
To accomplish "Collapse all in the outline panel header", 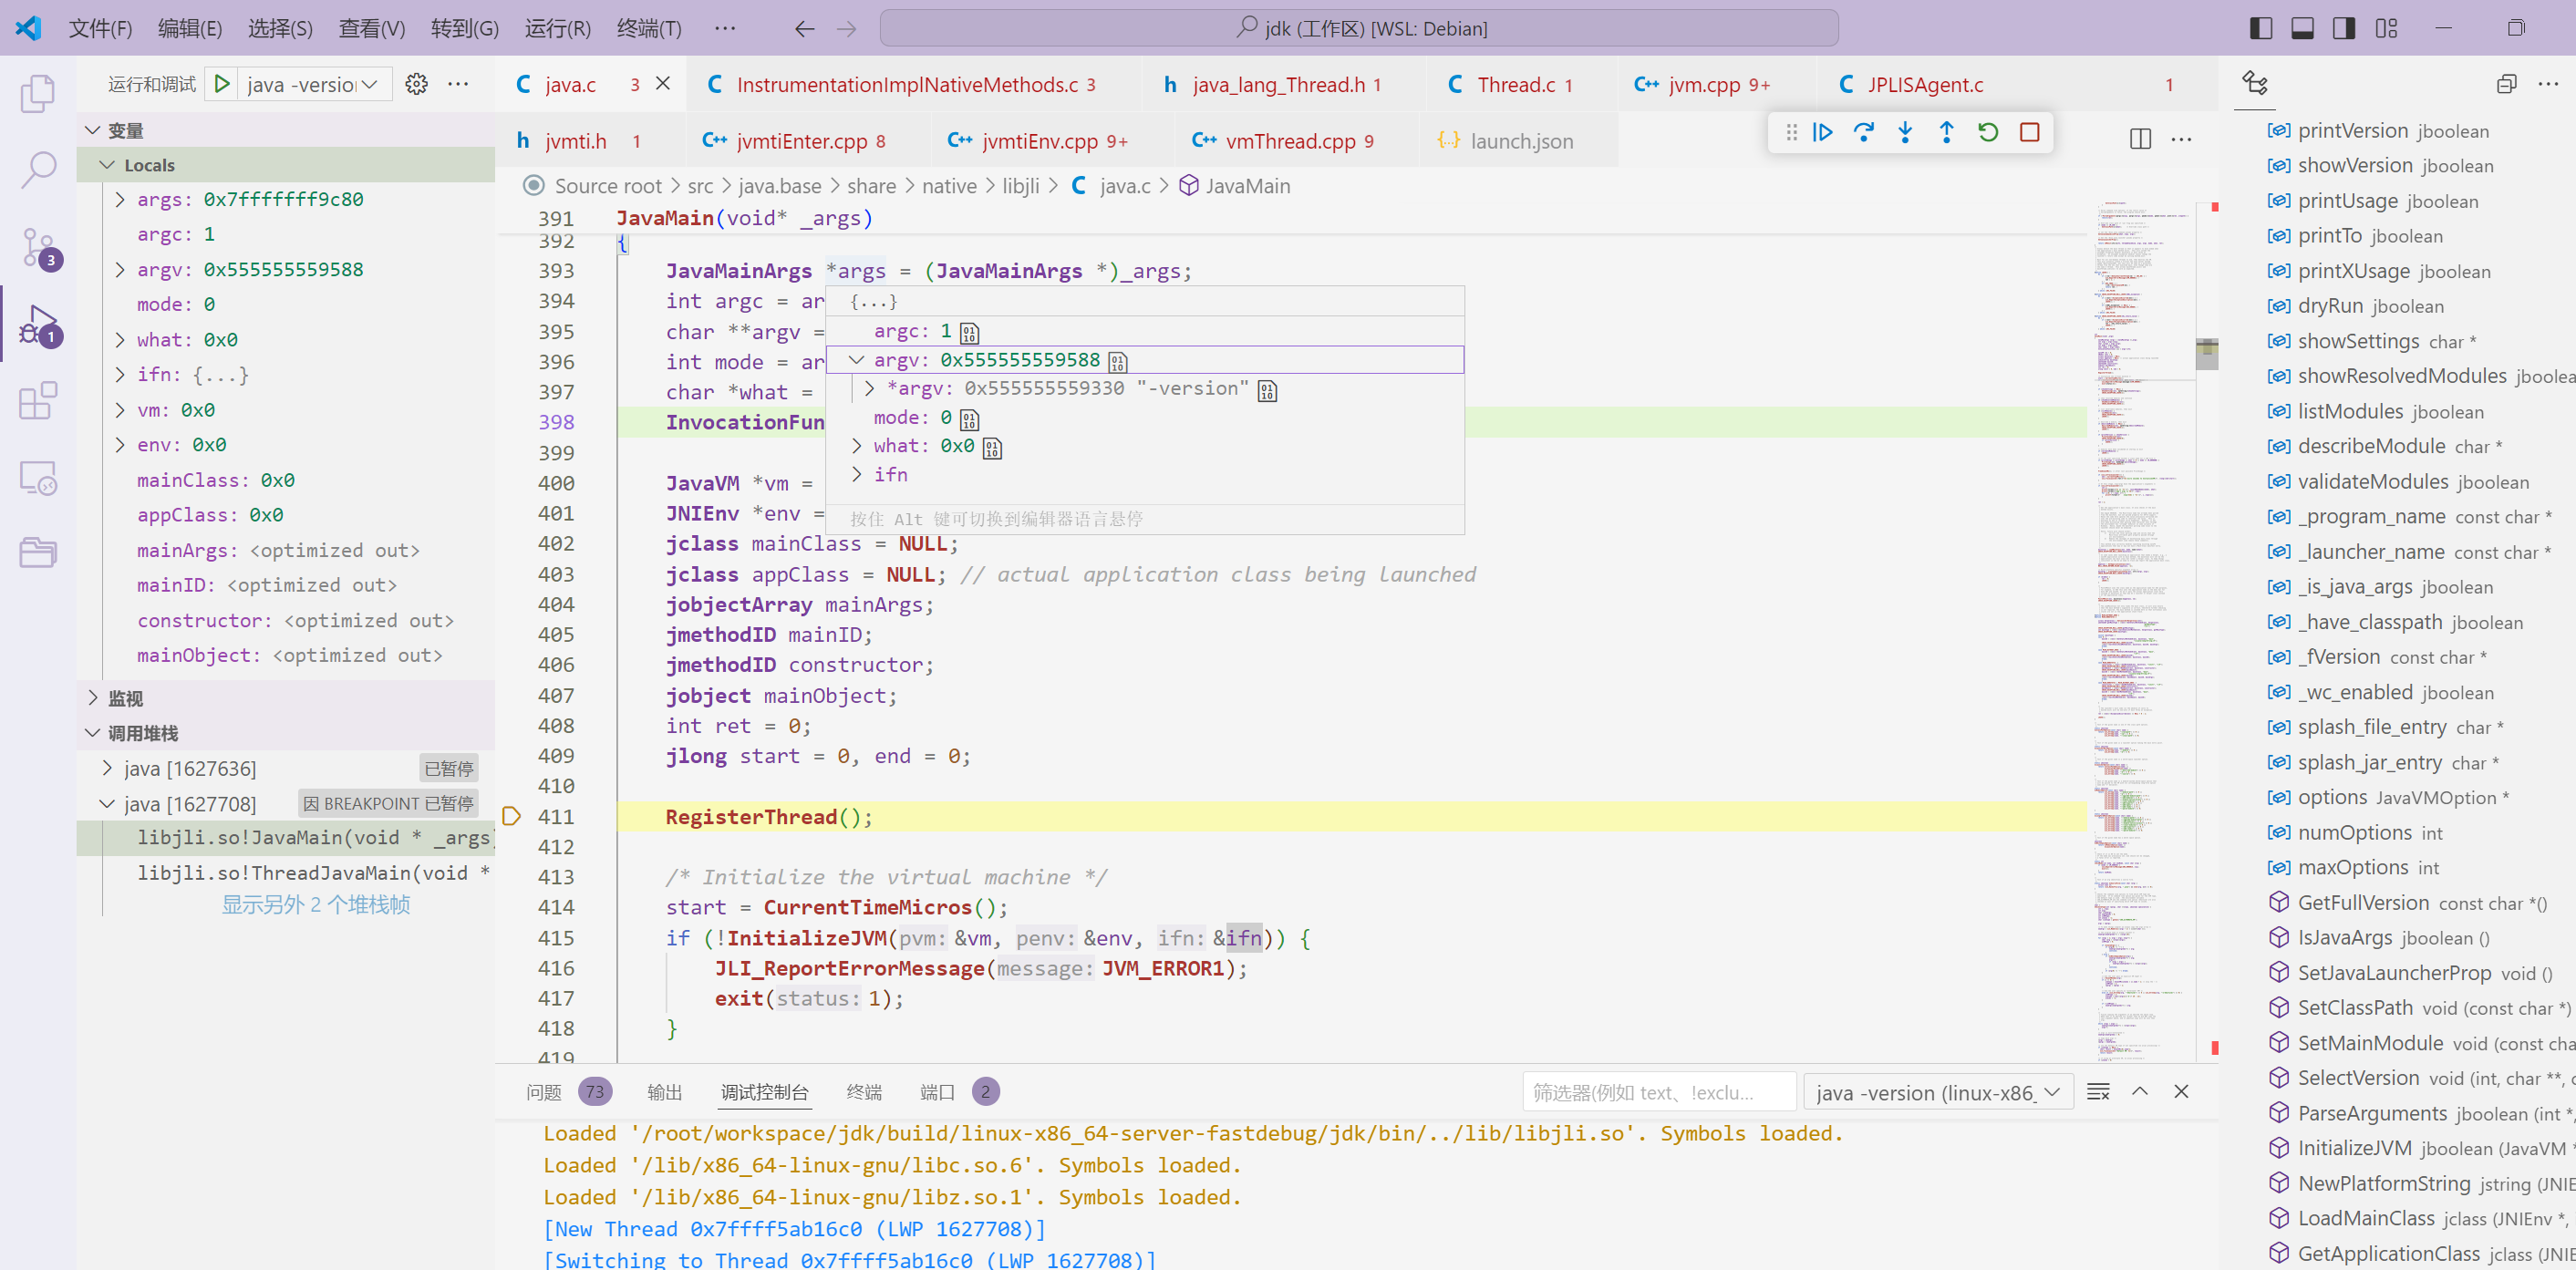I will pos(2505,84).
